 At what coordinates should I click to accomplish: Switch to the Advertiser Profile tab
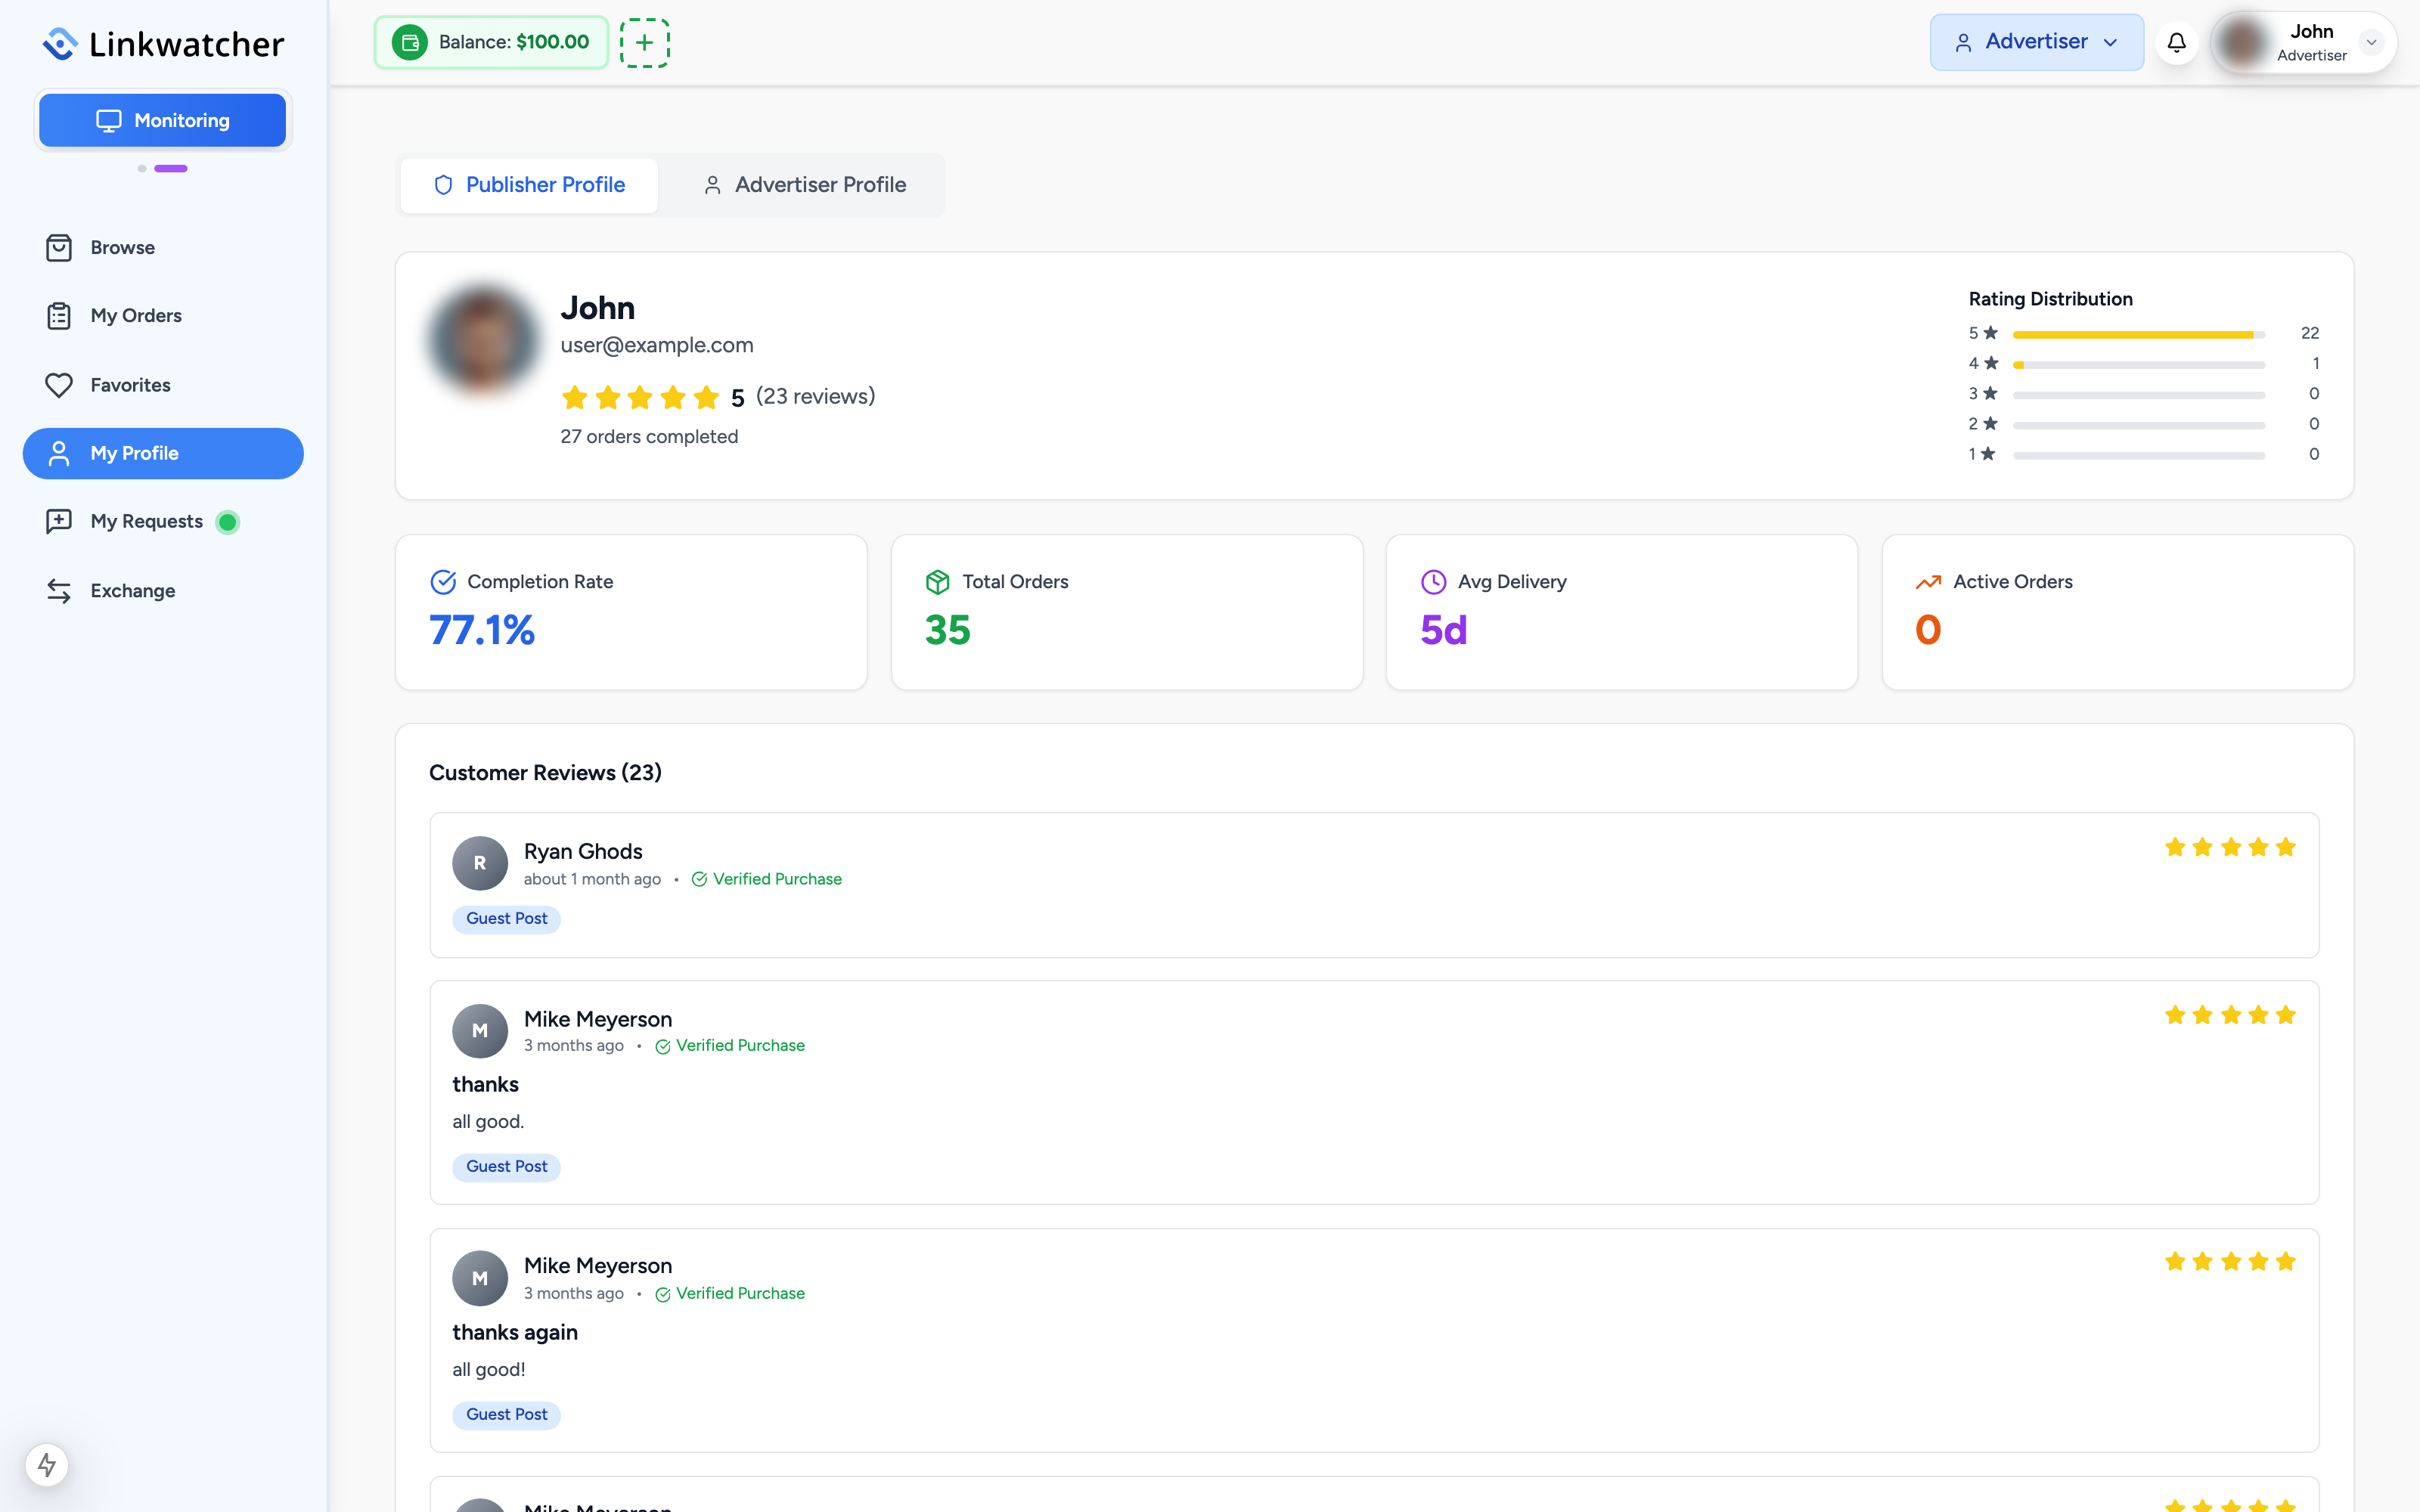pos(803,185)
